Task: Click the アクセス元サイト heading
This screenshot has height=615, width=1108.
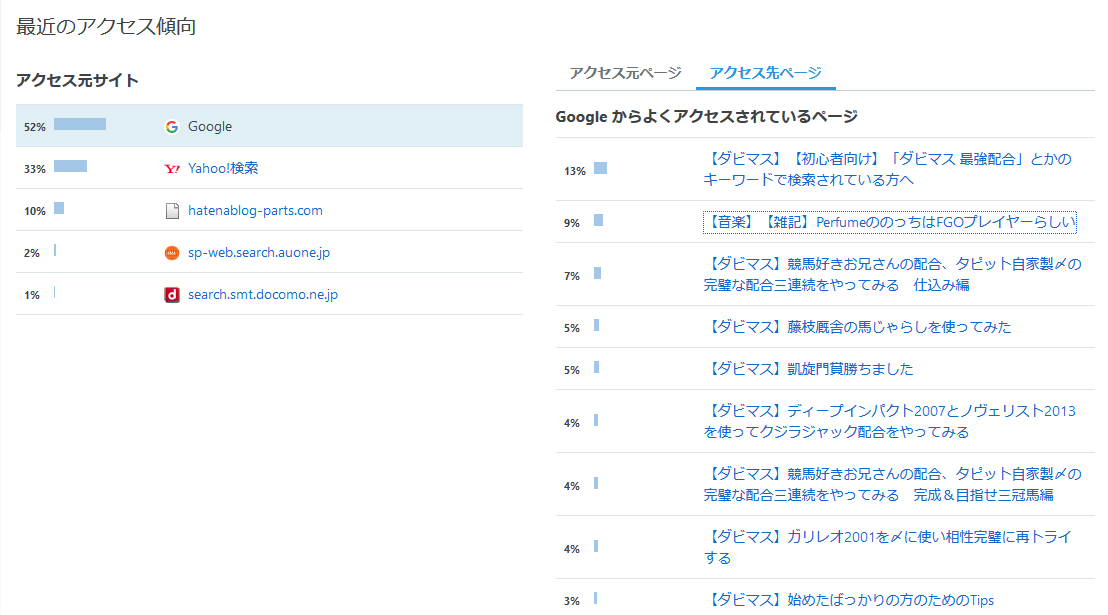Action: [77, 81]
